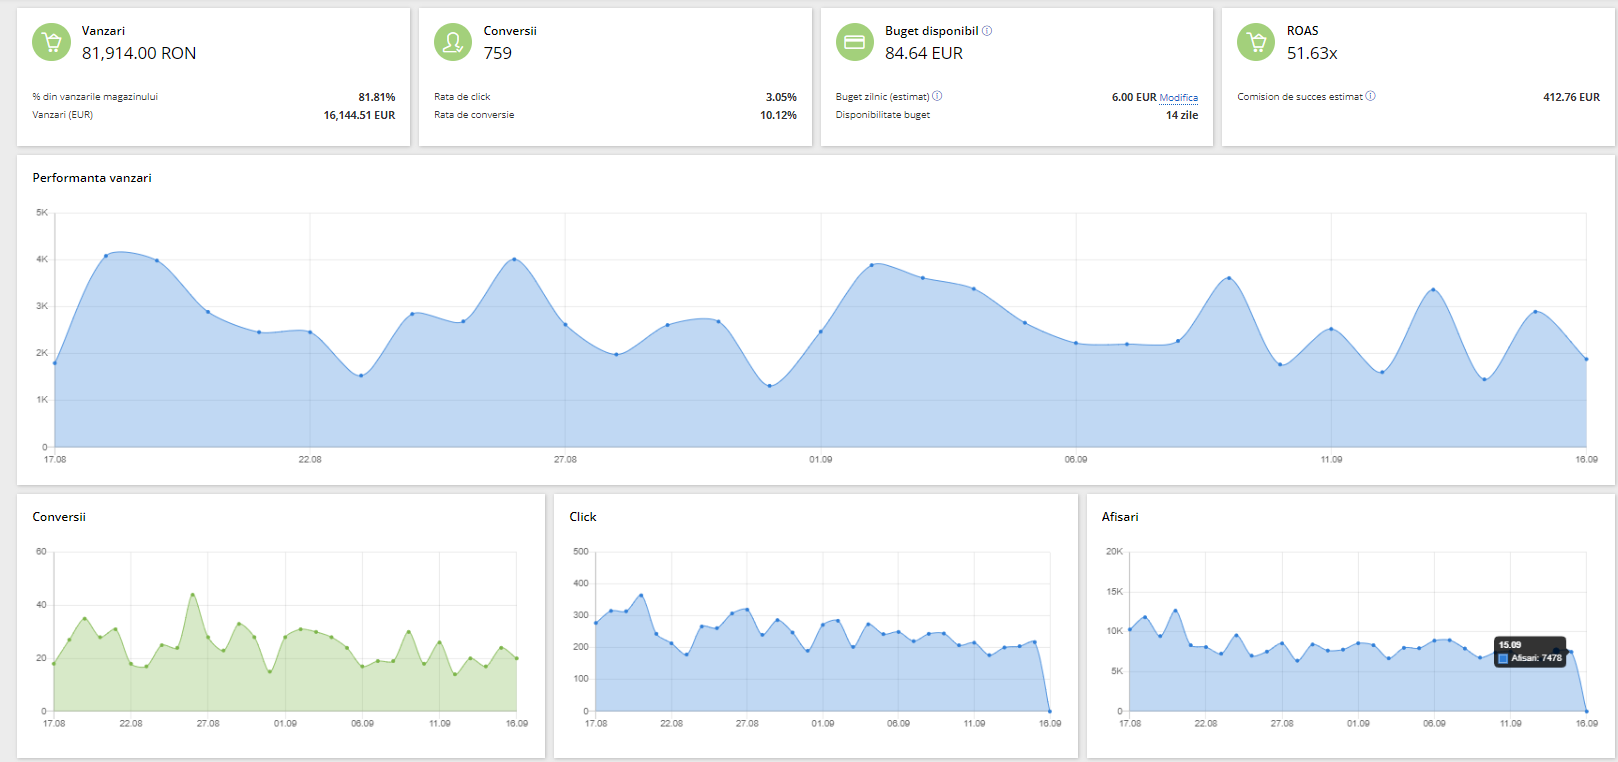Click final zero point in Click chart

click(1049, 711)
